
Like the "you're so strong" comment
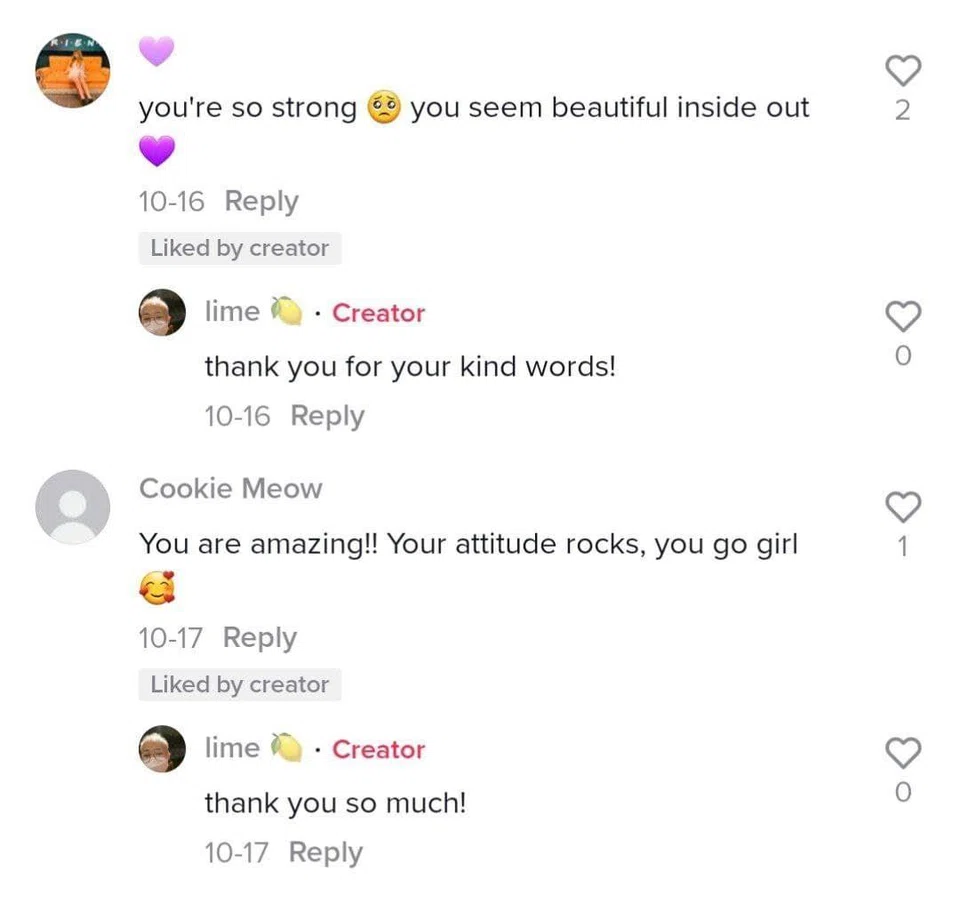click(x=902, y=72)
